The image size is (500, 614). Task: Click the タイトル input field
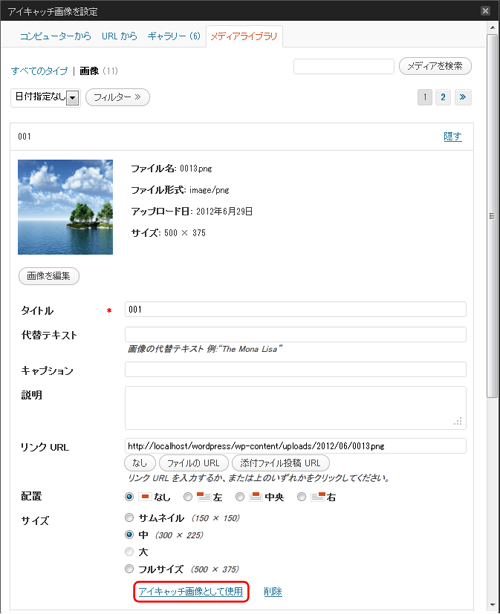[x=296, y=309]
